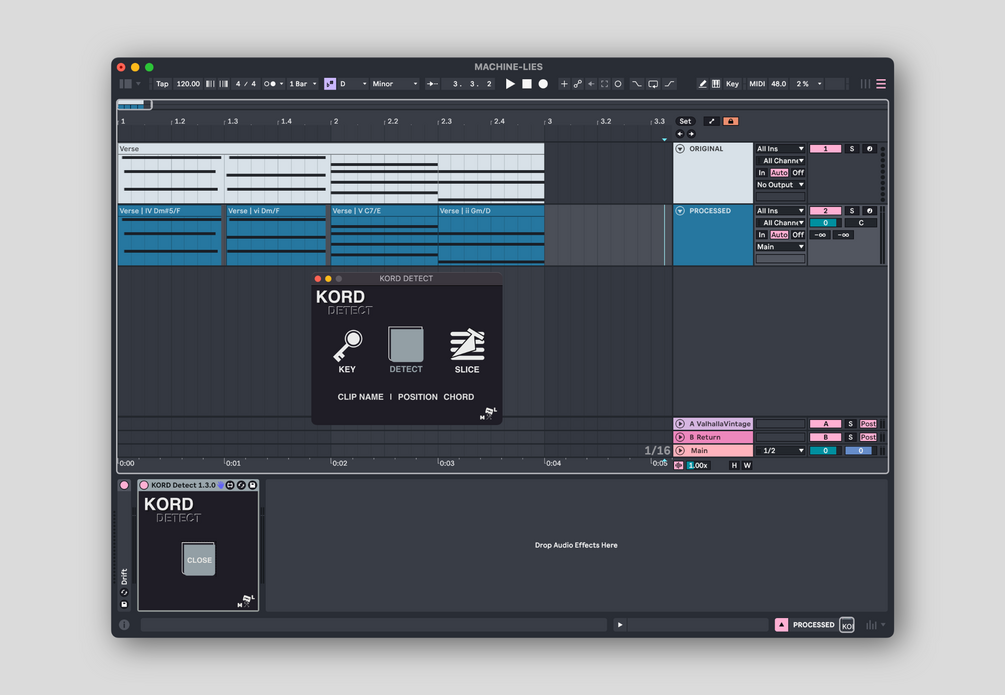The image size is (1005, 695).
Task: Toggle the Loop switch icon
Action: (x=653, y=84)
